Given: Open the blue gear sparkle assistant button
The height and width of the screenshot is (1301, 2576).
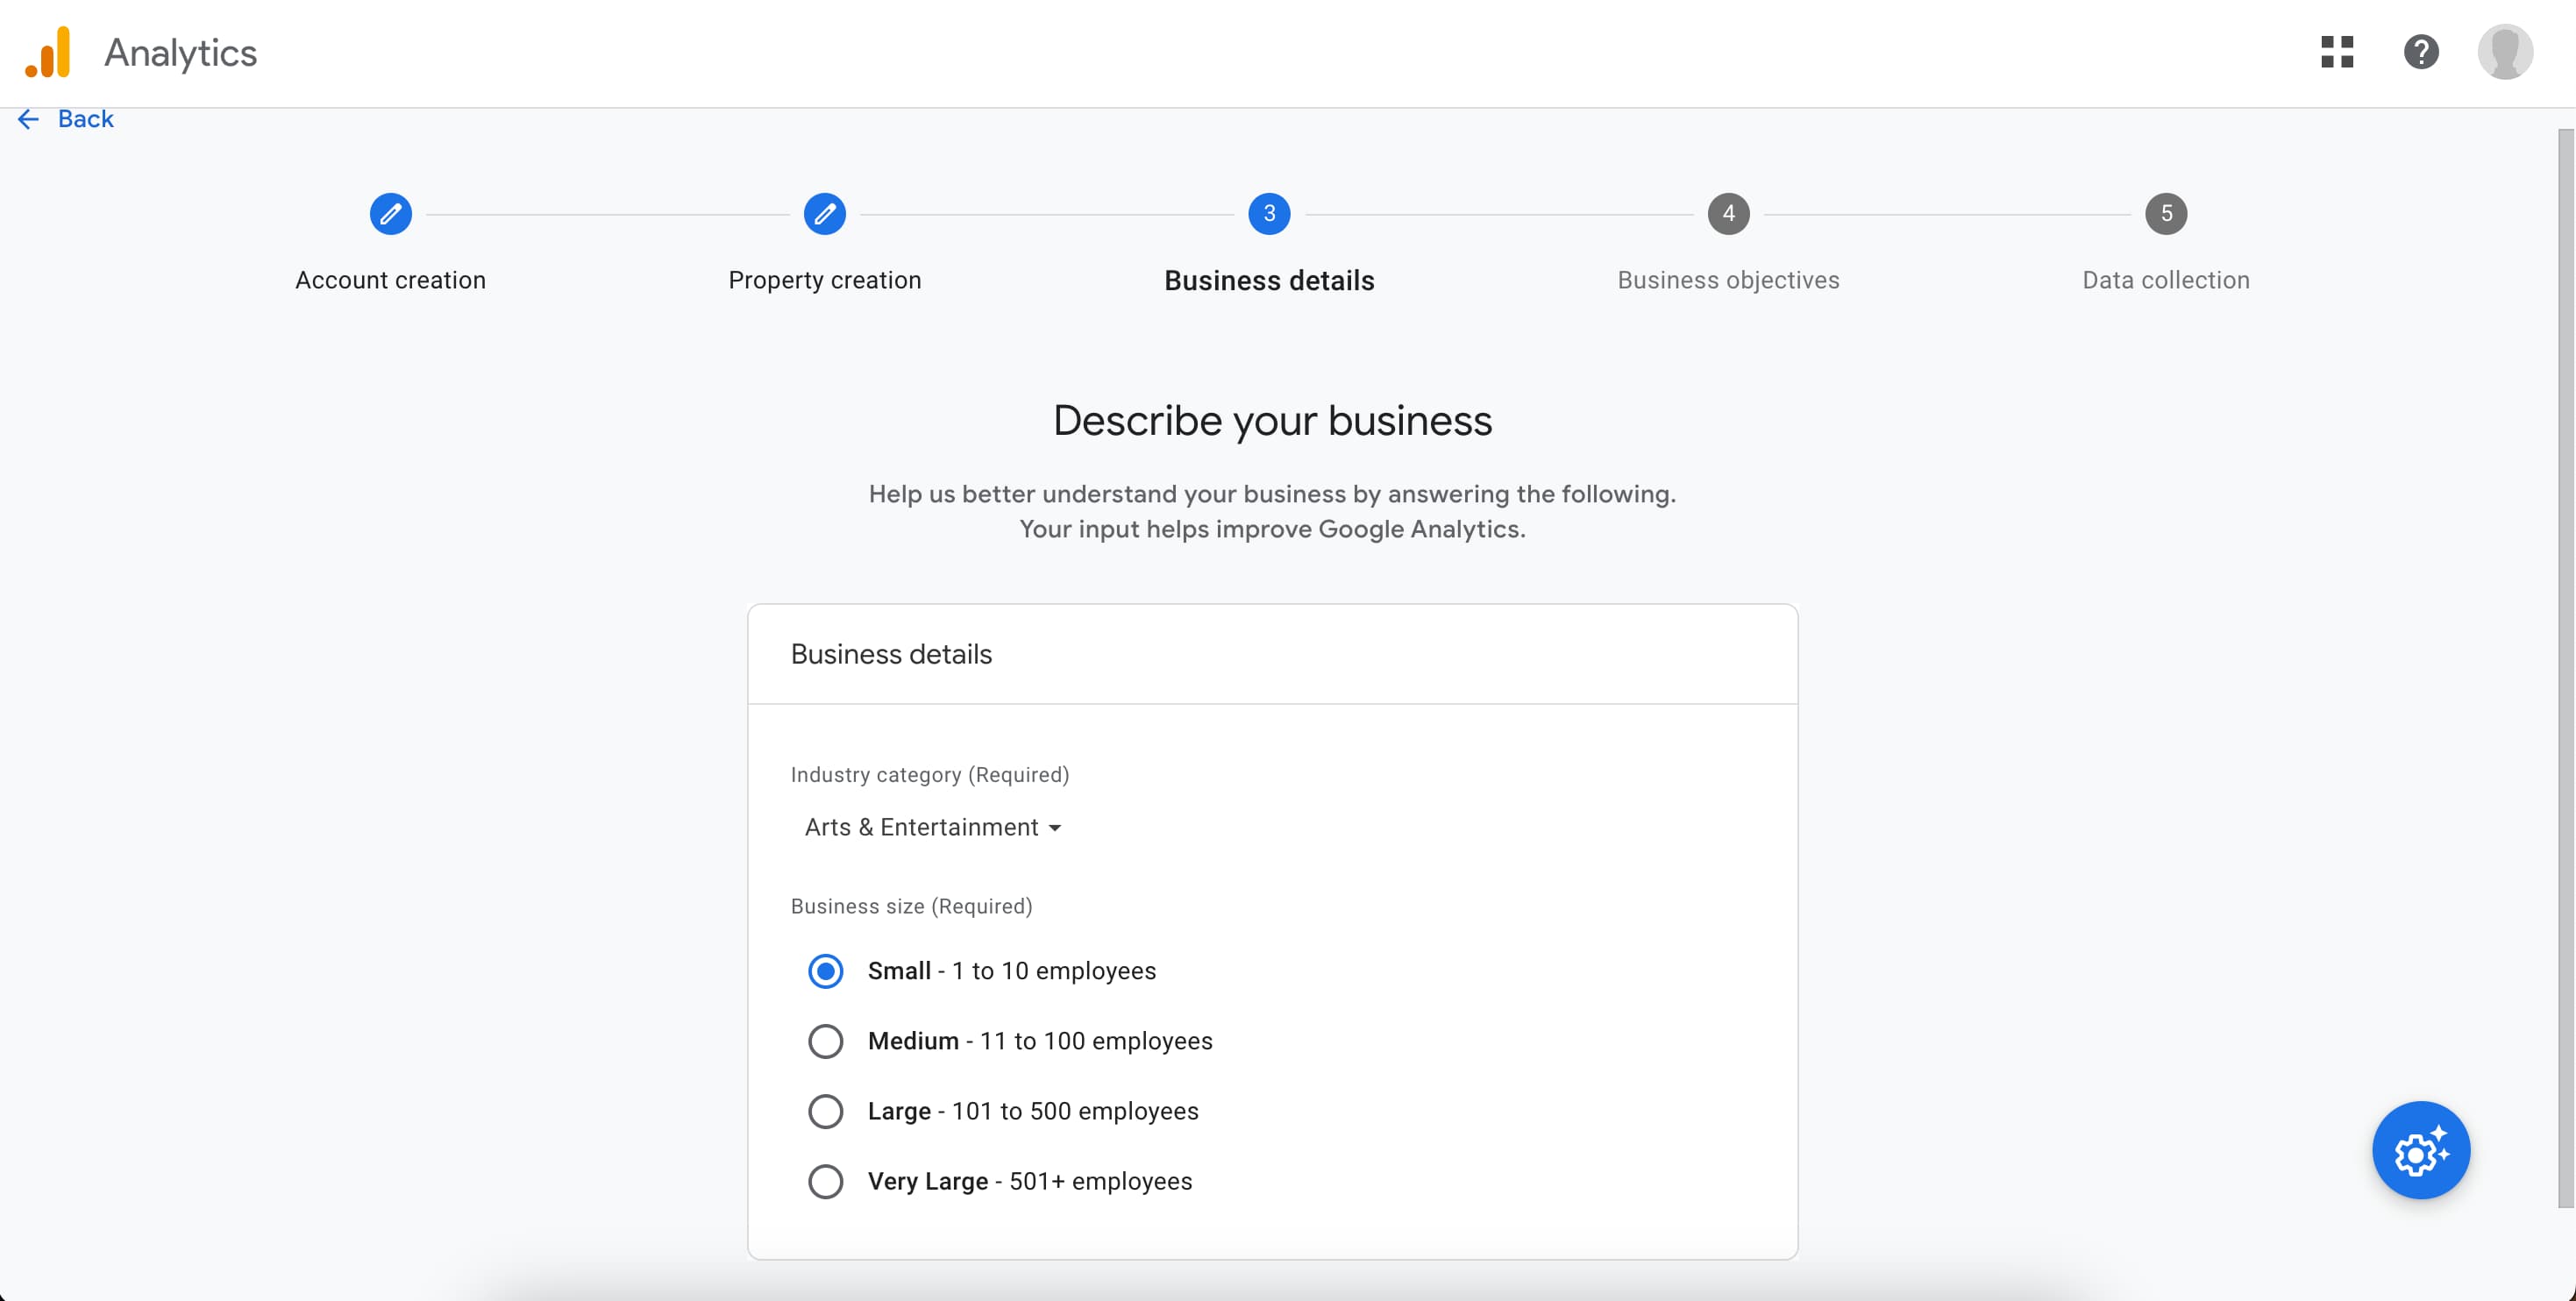Looking at the screenshot, I should pyautogui.click(x=2421, y=1151).
